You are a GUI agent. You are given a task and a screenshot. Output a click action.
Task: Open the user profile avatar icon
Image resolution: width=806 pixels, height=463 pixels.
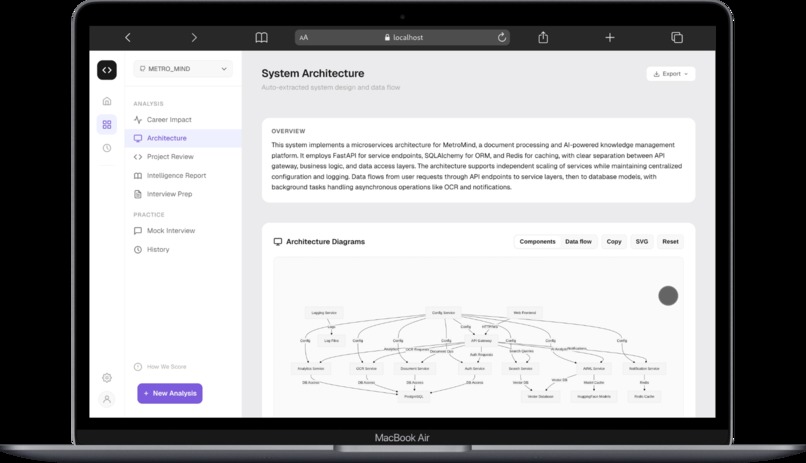coord(107,399)
